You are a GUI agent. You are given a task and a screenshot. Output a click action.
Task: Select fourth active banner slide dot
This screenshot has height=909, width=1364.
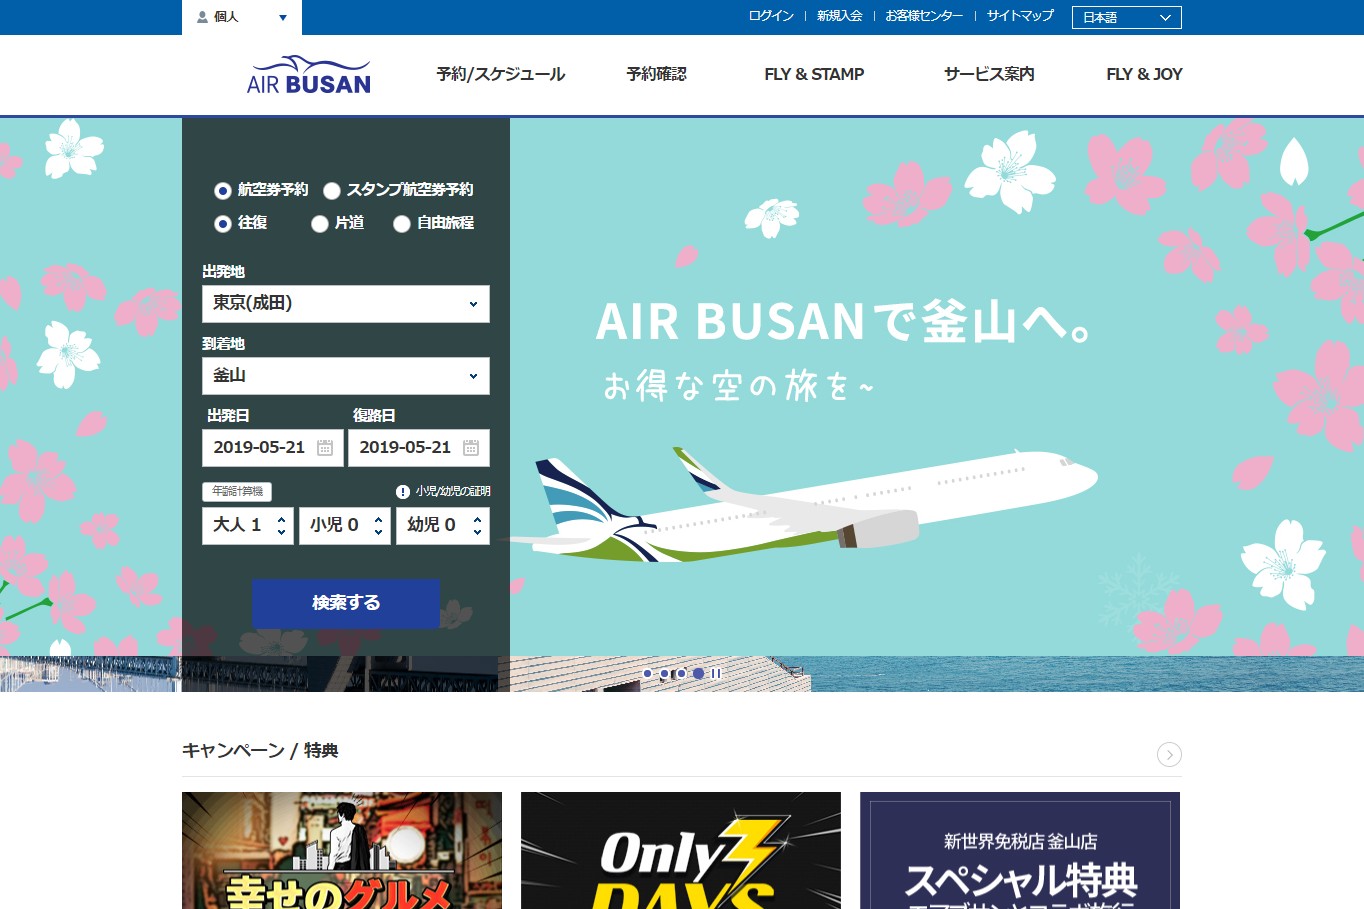[699, 674]
